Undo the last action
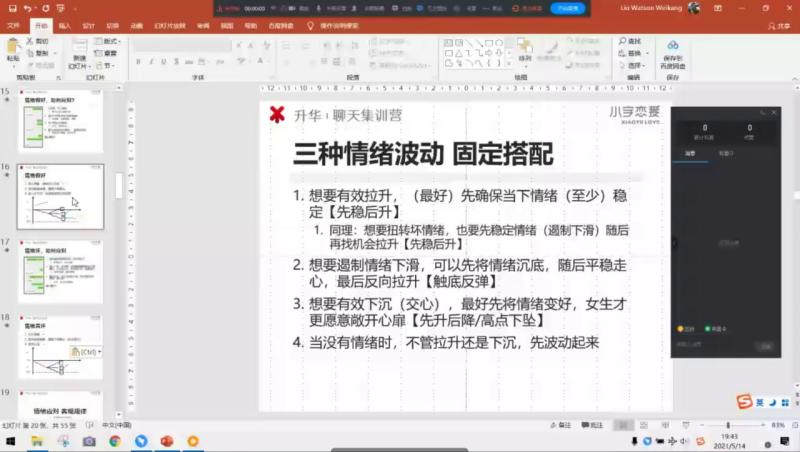Screen dimensions: 800x452 tap(28, 9)
